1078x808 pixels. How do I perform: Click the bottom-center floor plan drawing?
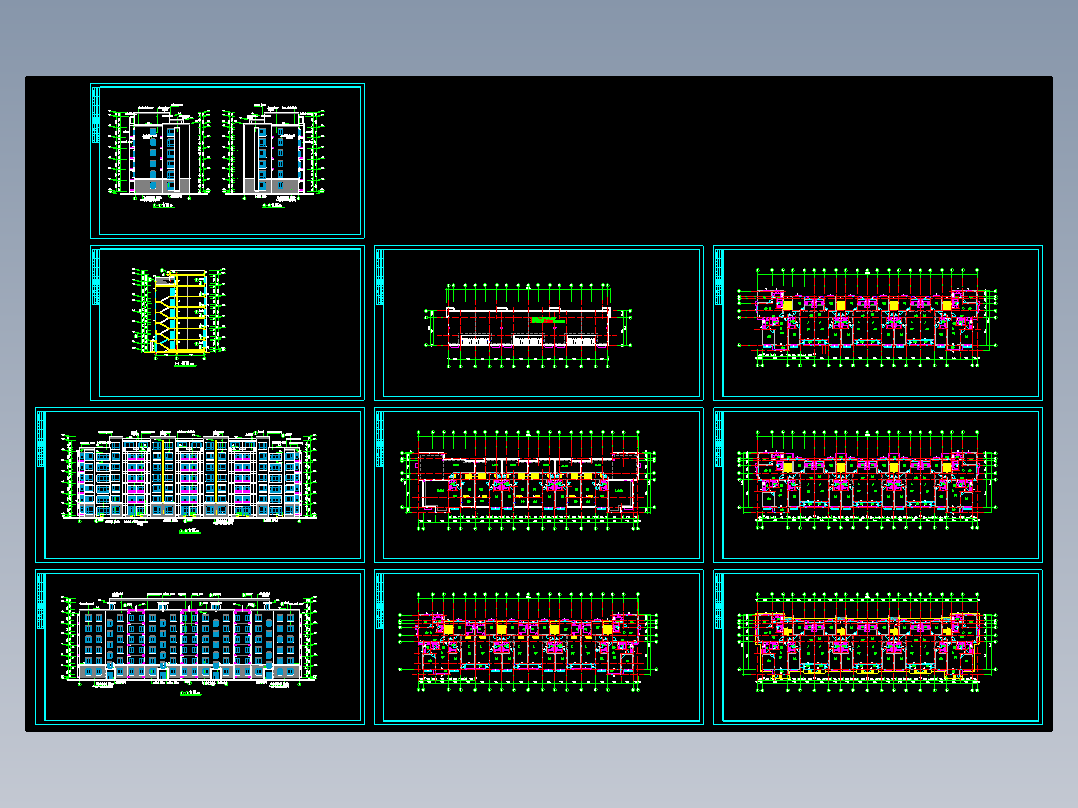(x=538, y=645)
